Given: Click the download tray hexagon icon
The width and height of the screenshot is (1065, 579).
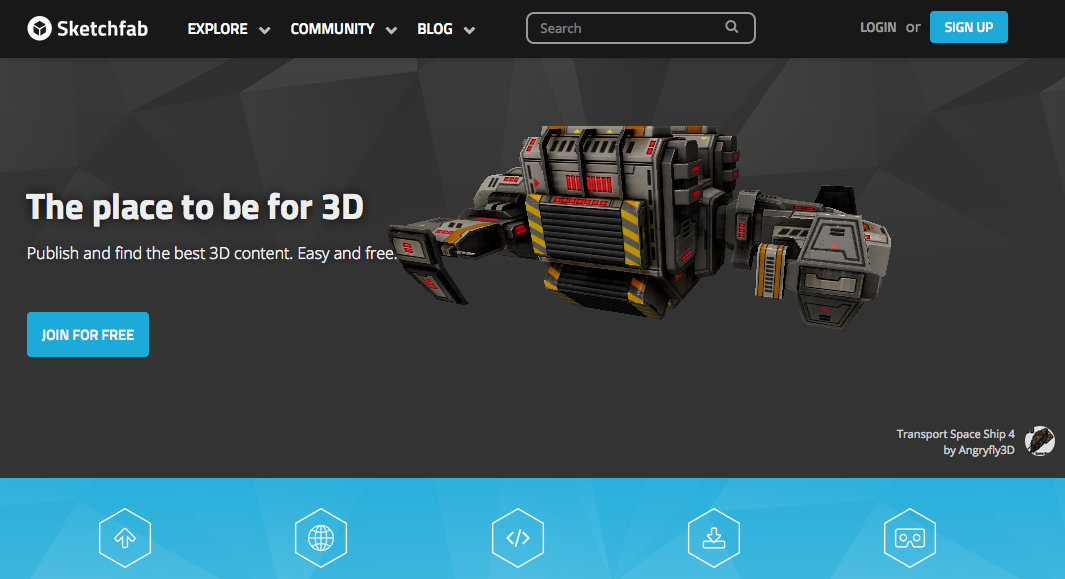Looking at the screenshot, I should 714,538.
